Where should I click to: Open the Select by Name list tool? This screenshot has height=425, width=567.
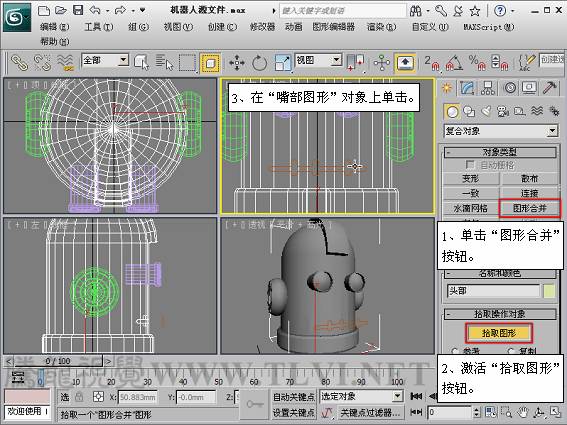164,63
